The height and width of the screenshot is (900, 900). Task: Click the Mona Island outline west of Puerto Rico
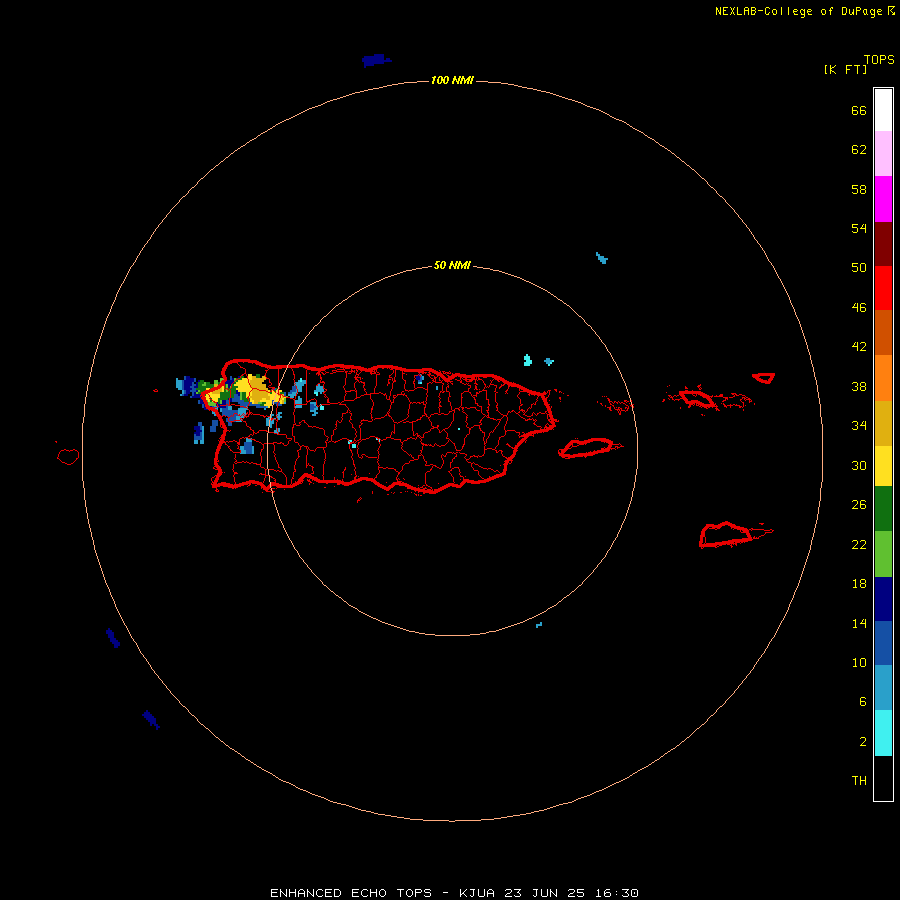pyautogui.click(x=68, y=456)
